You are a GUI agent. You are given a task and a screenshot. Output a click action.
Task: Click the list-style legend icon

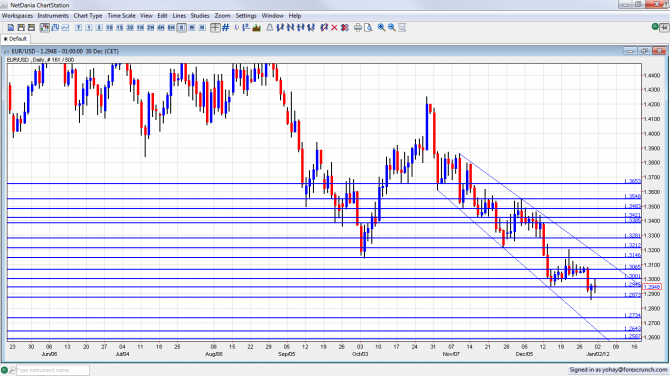pyautogui.click(x=246, y=28)
